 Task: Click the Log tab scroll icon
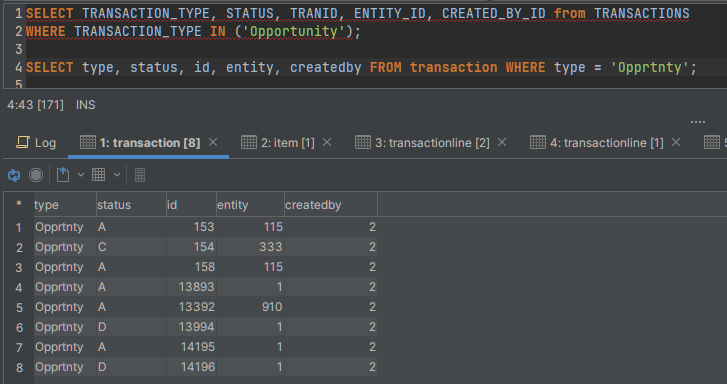pyautogui.click(x=23, y=142)
